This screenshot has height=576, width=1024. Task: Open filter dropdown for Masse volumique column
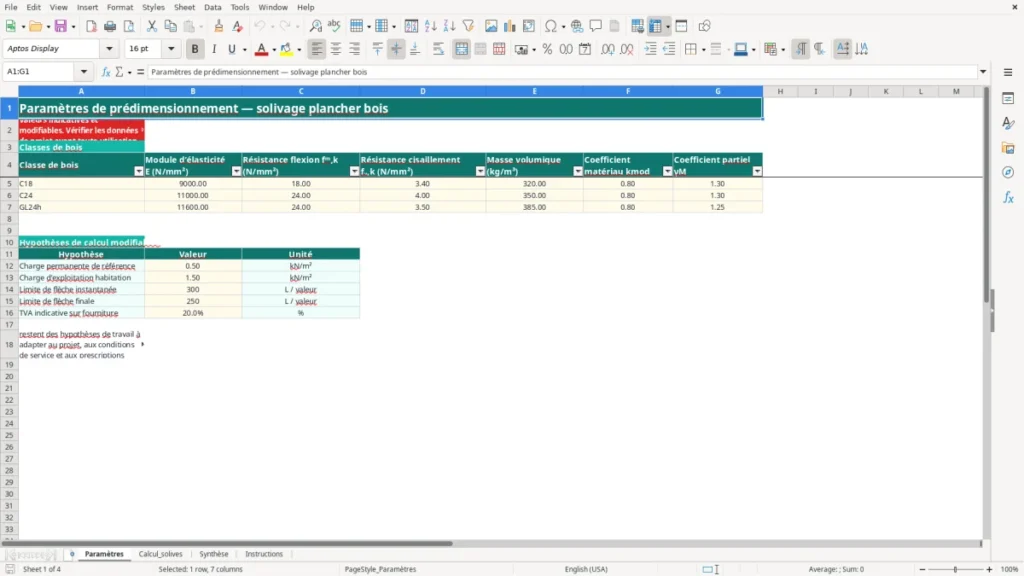(578, 171)
